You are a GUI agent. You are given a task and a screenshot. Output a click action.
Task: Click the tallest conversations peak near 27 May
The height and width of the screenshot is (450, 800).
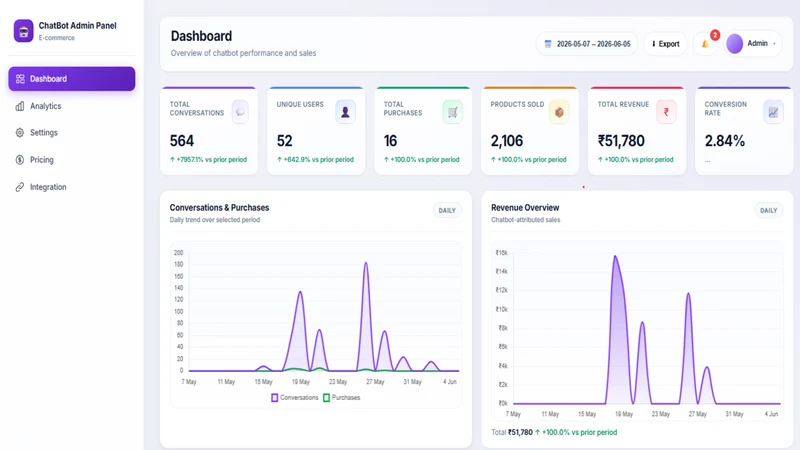tap(366, 263)
